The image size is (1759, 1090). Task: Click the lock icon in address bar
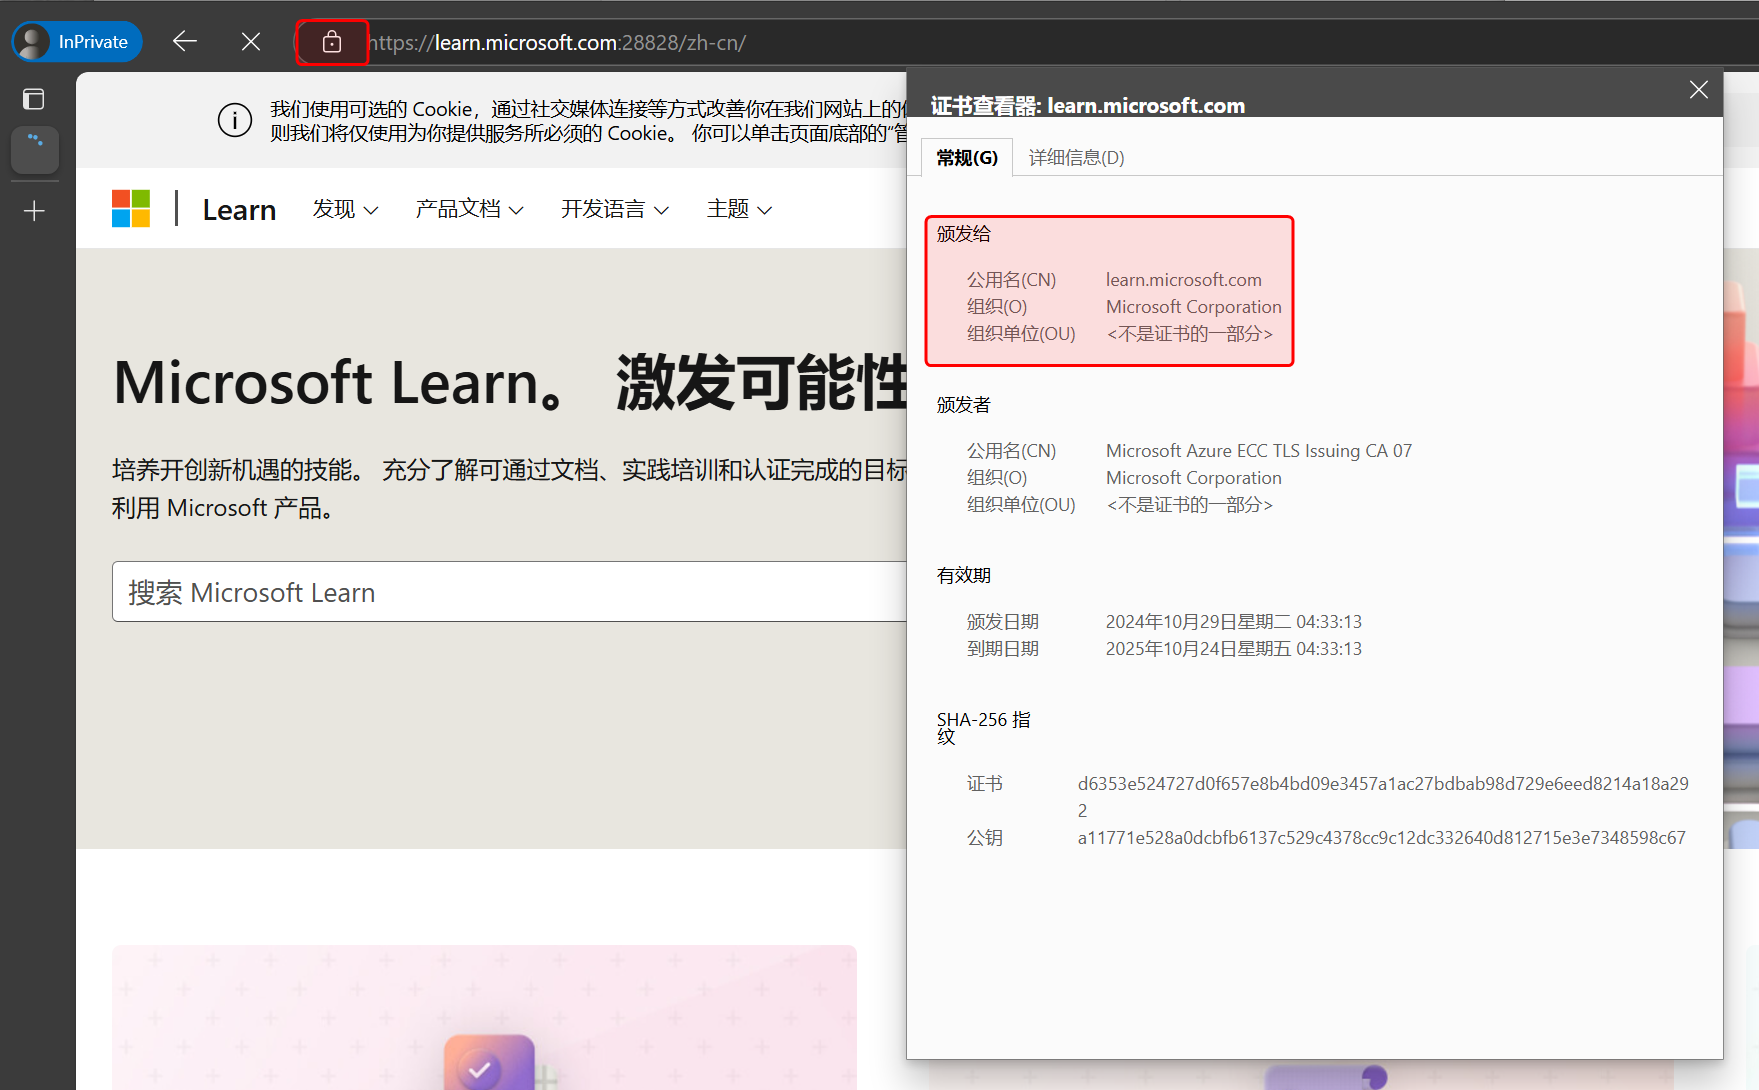pyautogui.click(x=332, y=42)
